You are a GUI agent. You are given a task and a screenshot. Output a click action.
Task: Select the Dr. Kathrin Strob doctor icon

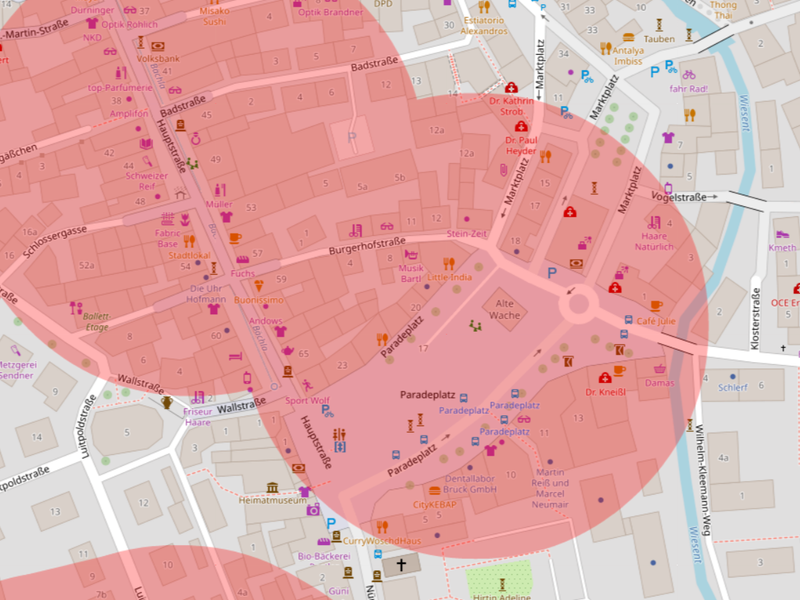[x=511, y=88]
